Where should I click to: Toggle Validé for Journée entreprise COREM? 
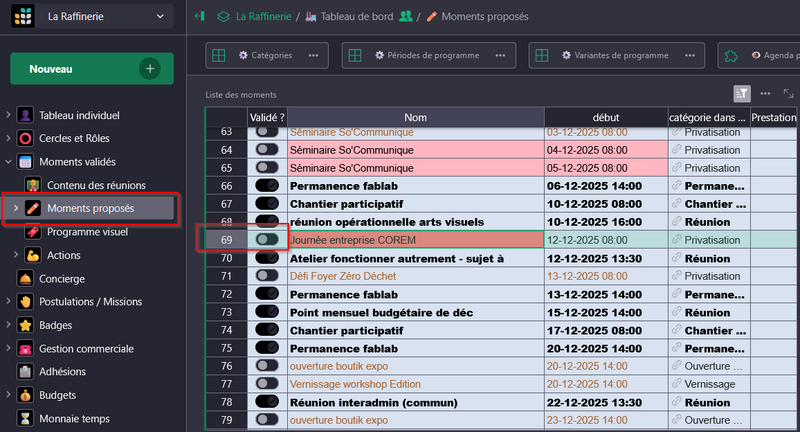tap(267, 239)
